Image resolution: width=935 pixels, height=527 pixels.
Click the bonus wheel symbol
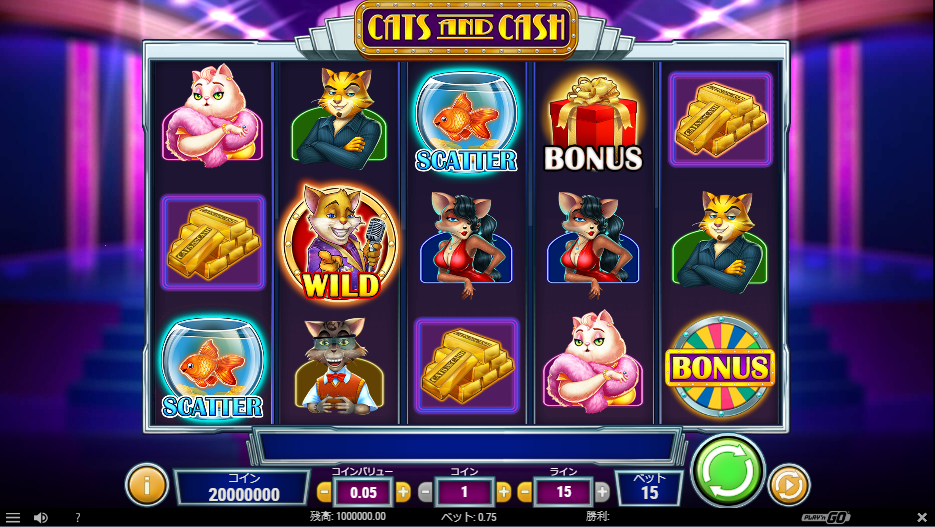click(x=720, y=366)
